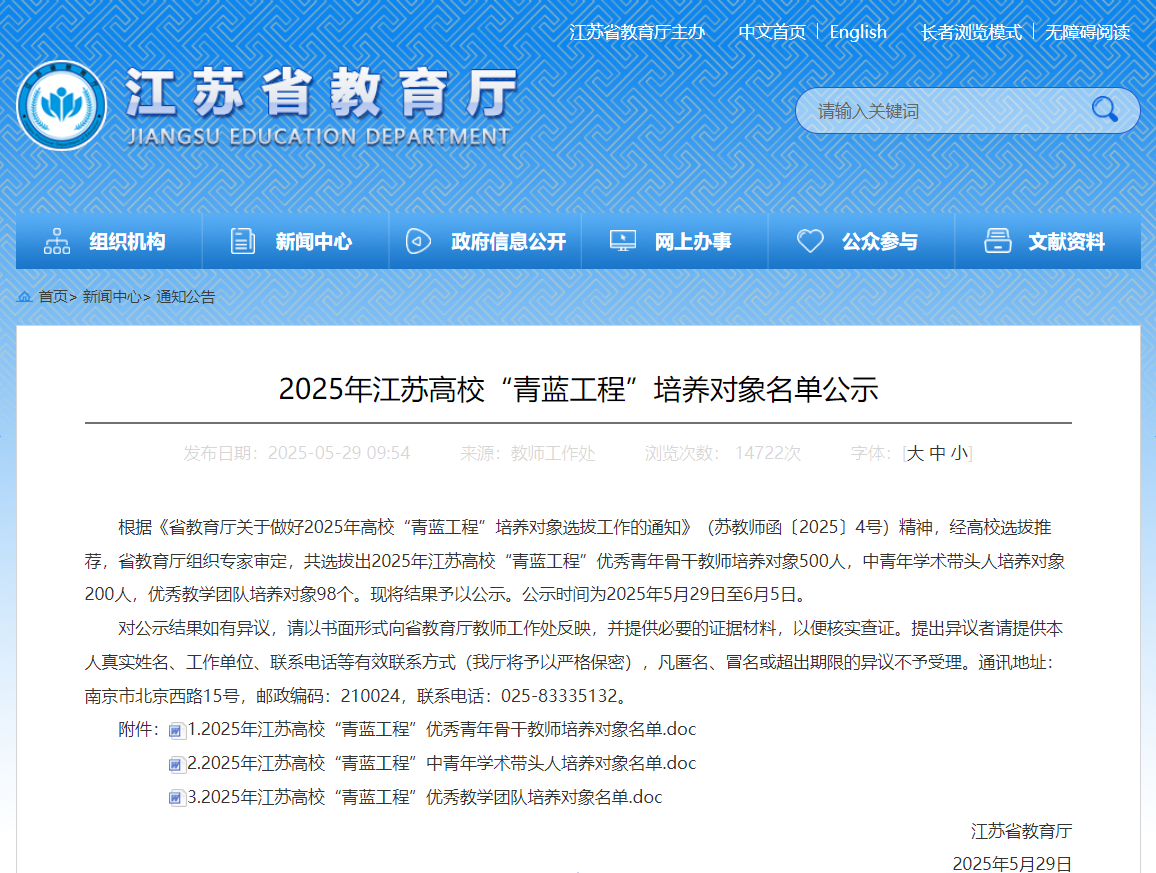Click the 文献资料 printer icon
This screenshot has width=1156, height=873.
pos(997,241)
